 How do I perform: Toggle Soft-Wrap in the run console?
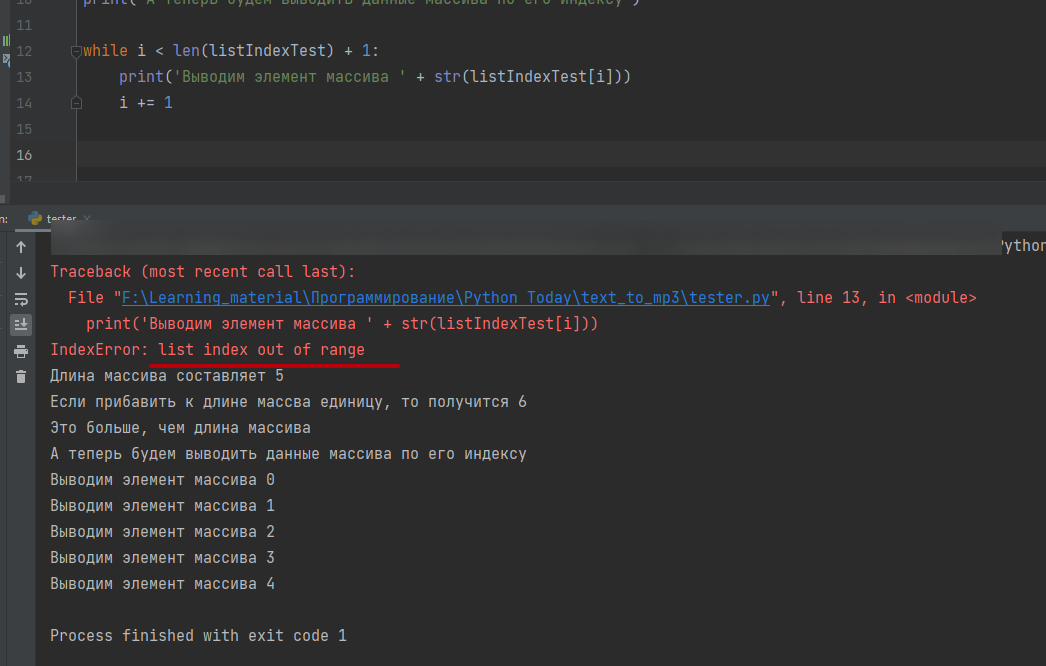point(21,299)
